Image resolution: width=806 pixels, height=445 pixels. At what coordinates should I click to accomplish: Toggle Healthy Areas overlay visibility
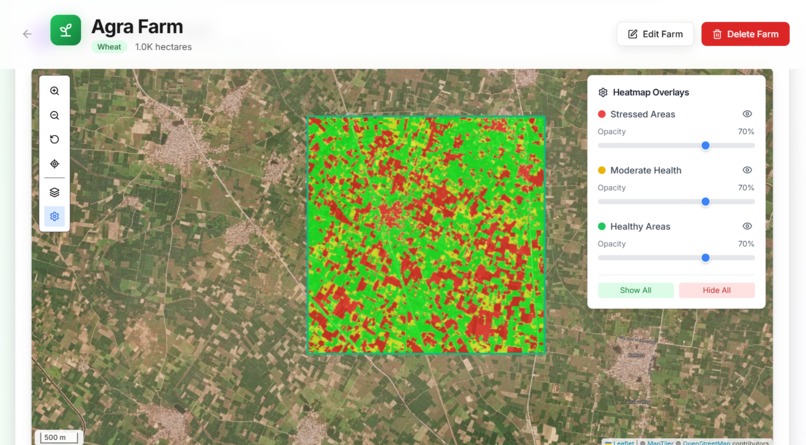coord(747,226)
